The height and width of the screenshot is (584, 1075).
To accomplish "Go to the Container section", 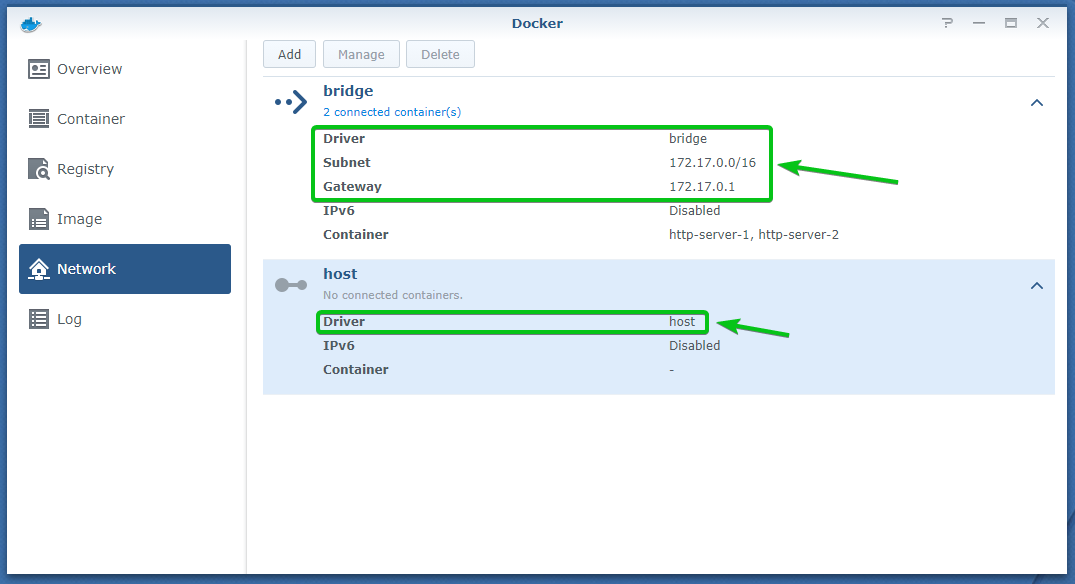I will (125, 119).
